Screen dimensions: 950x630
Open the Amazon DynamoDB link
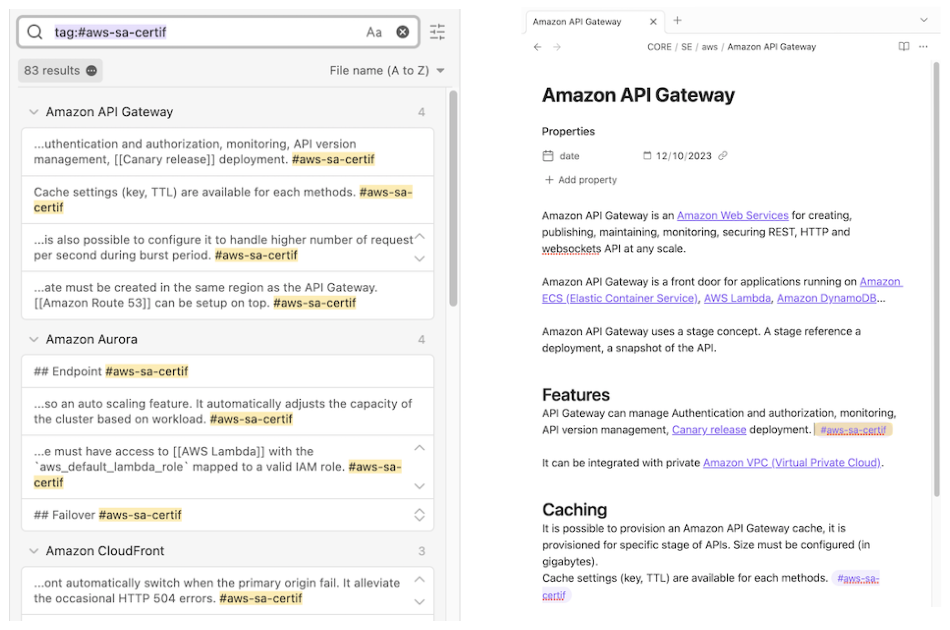826,299
